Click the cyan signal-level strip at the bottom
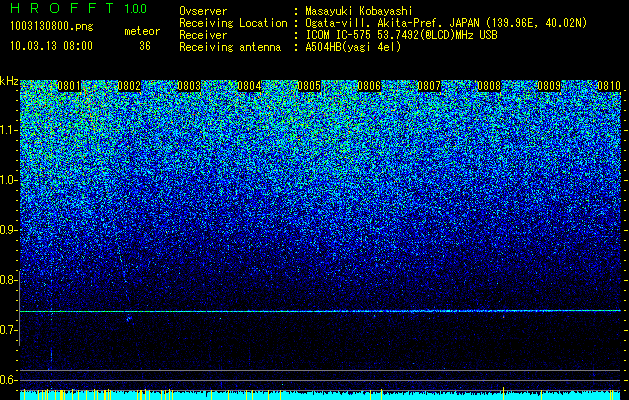The image size is (629, 400). [x=320, y=395]
